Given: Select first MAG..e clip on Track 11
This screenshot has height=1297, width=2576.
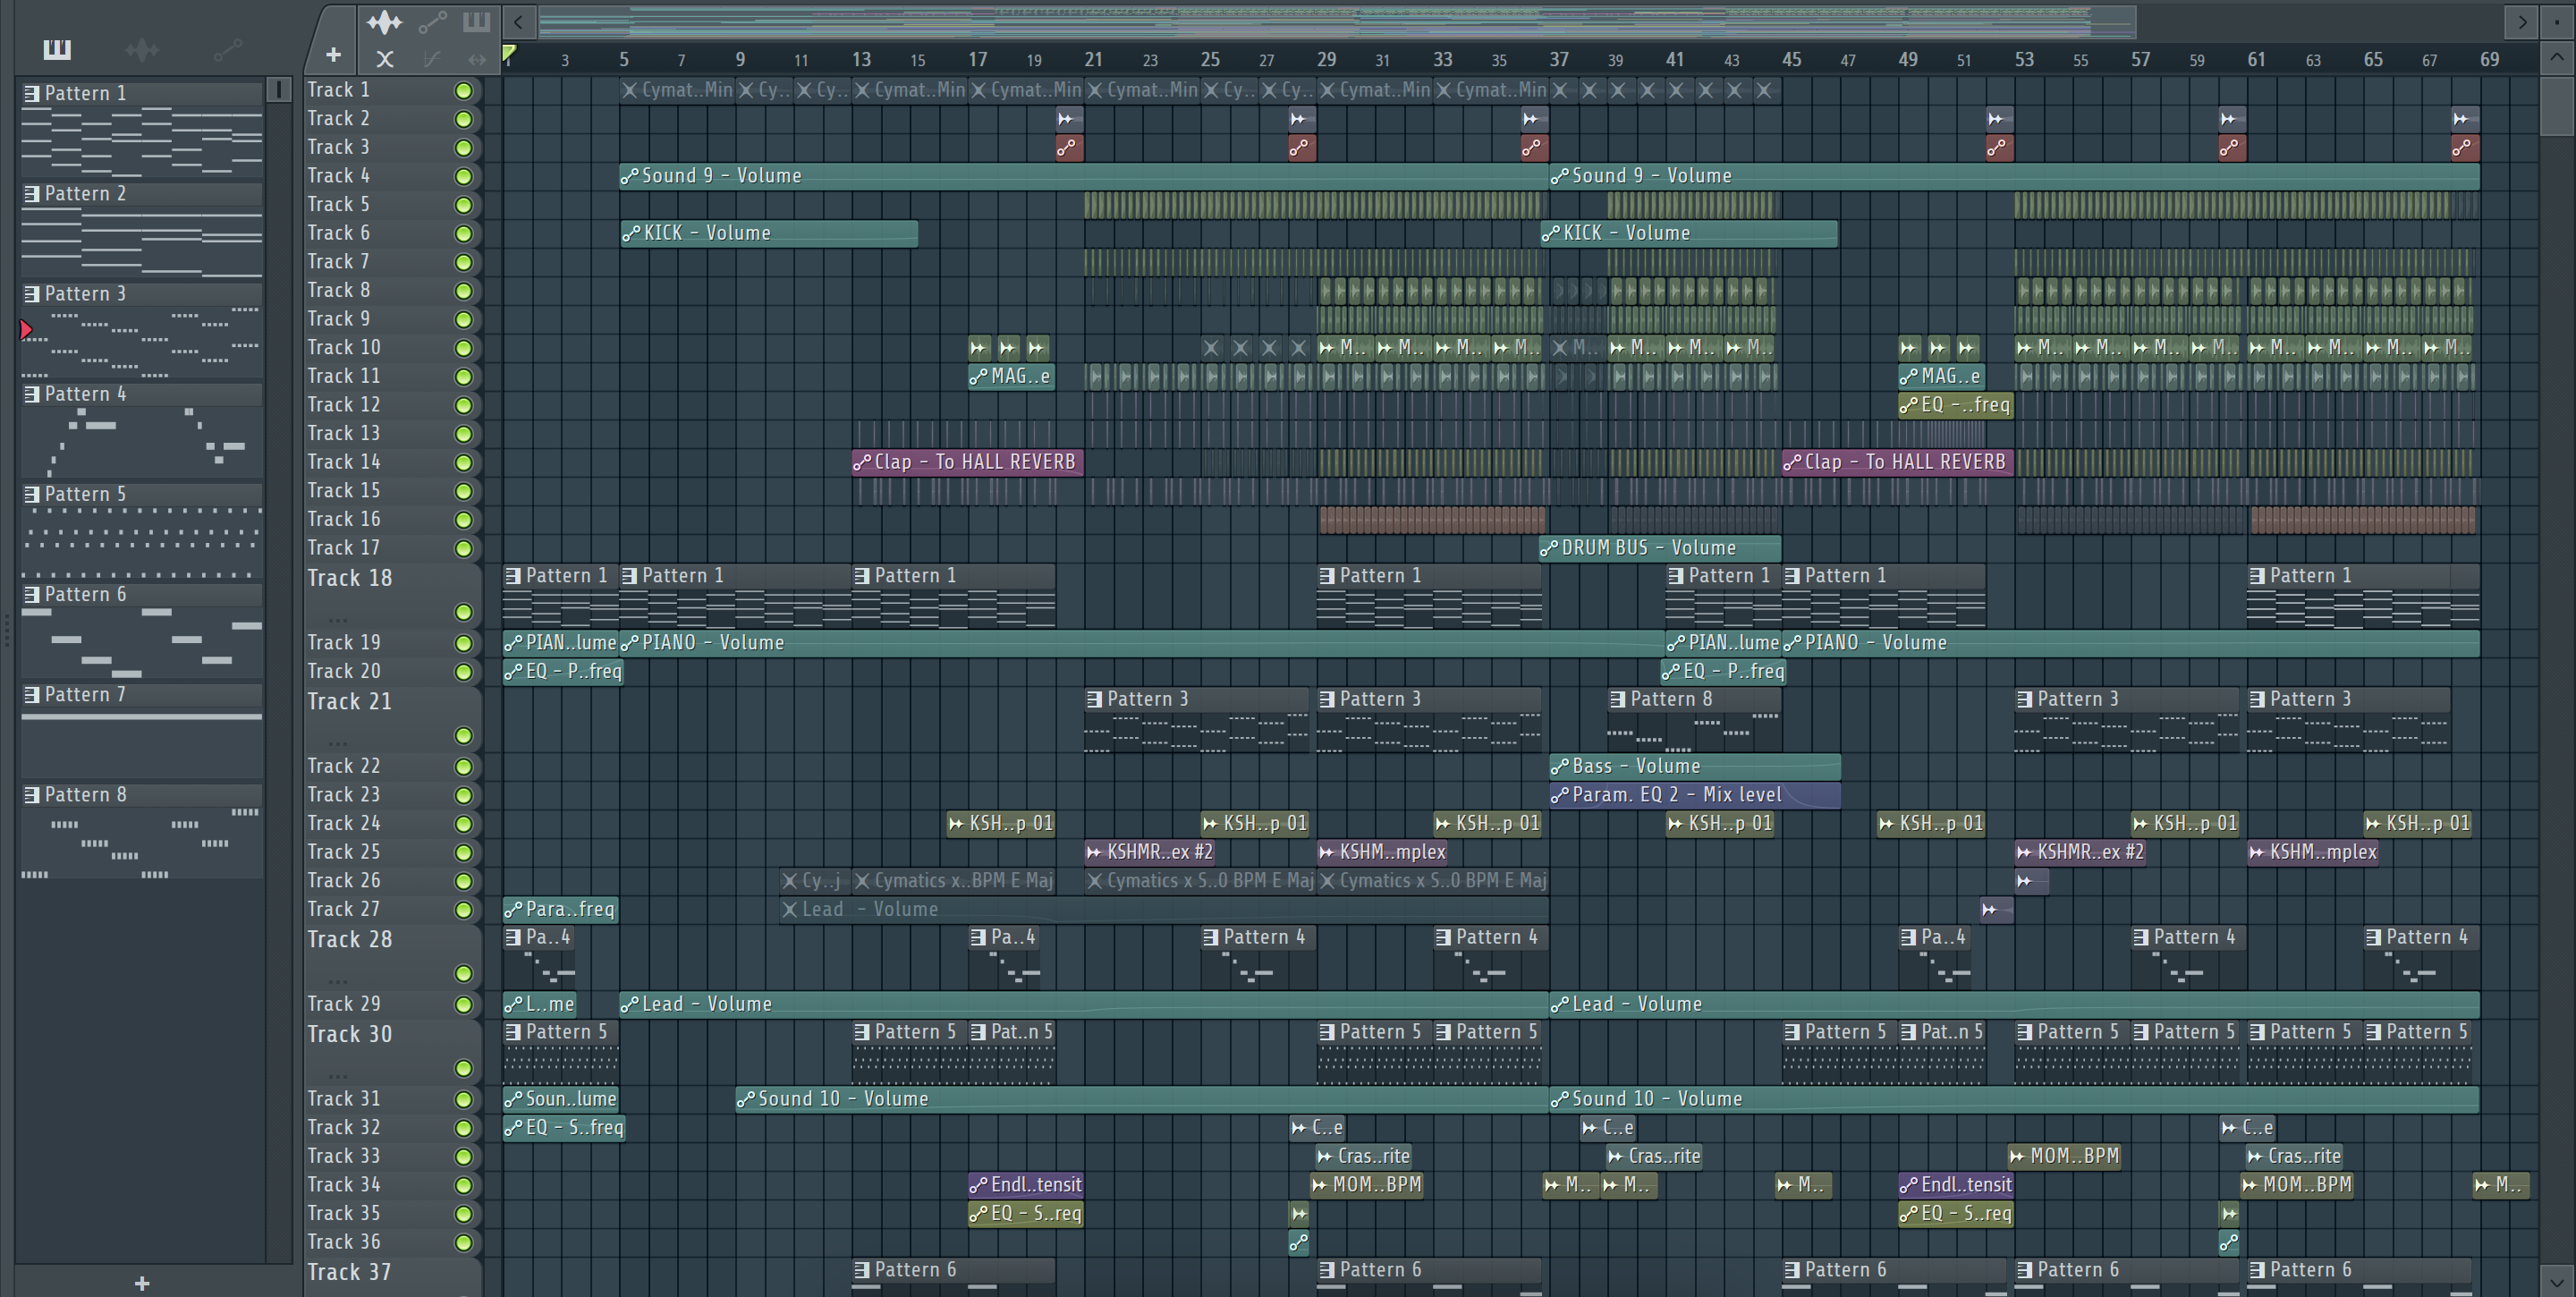Looking at the screenshot, I should coord(1011,377).
